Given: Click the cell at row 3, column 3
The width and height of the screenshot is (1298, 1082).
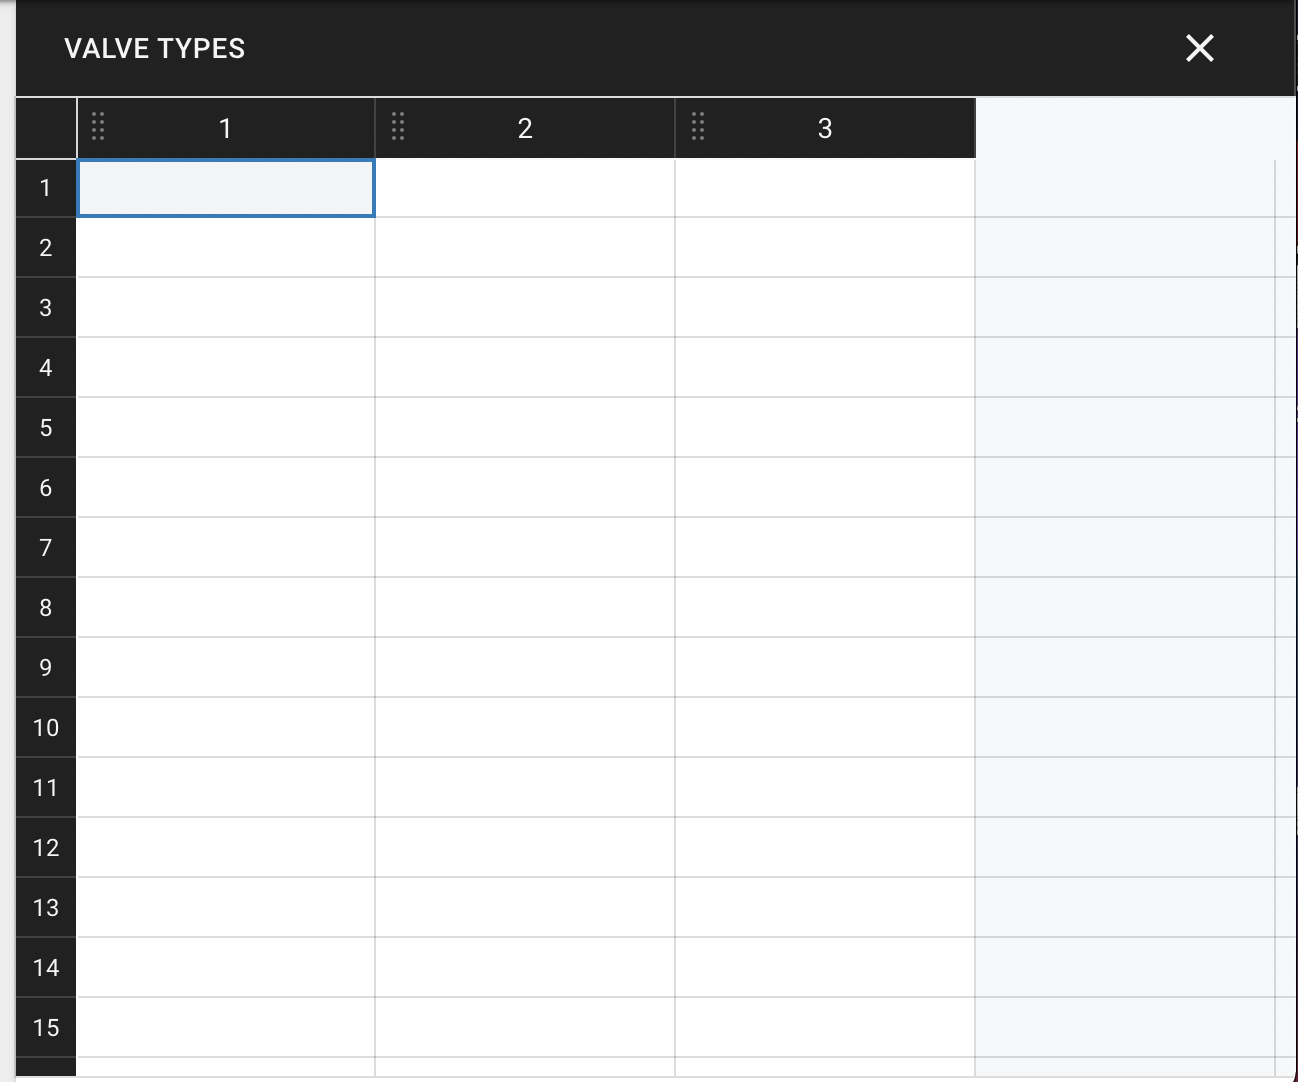Looking at the screenshot, I should pos(825,307).
